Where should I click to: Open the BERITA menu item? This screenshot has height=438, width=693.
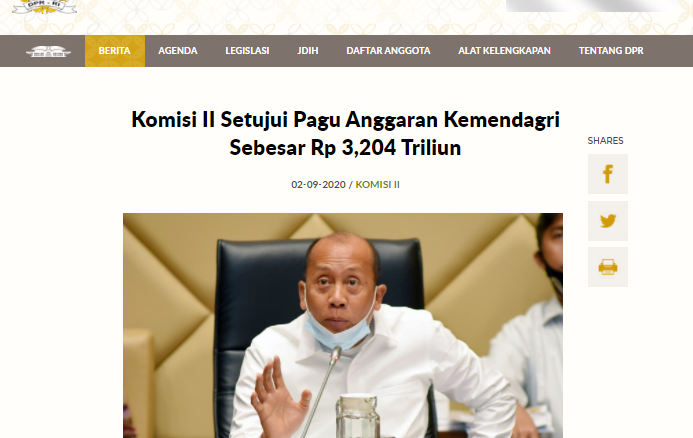tap(114, 51)
